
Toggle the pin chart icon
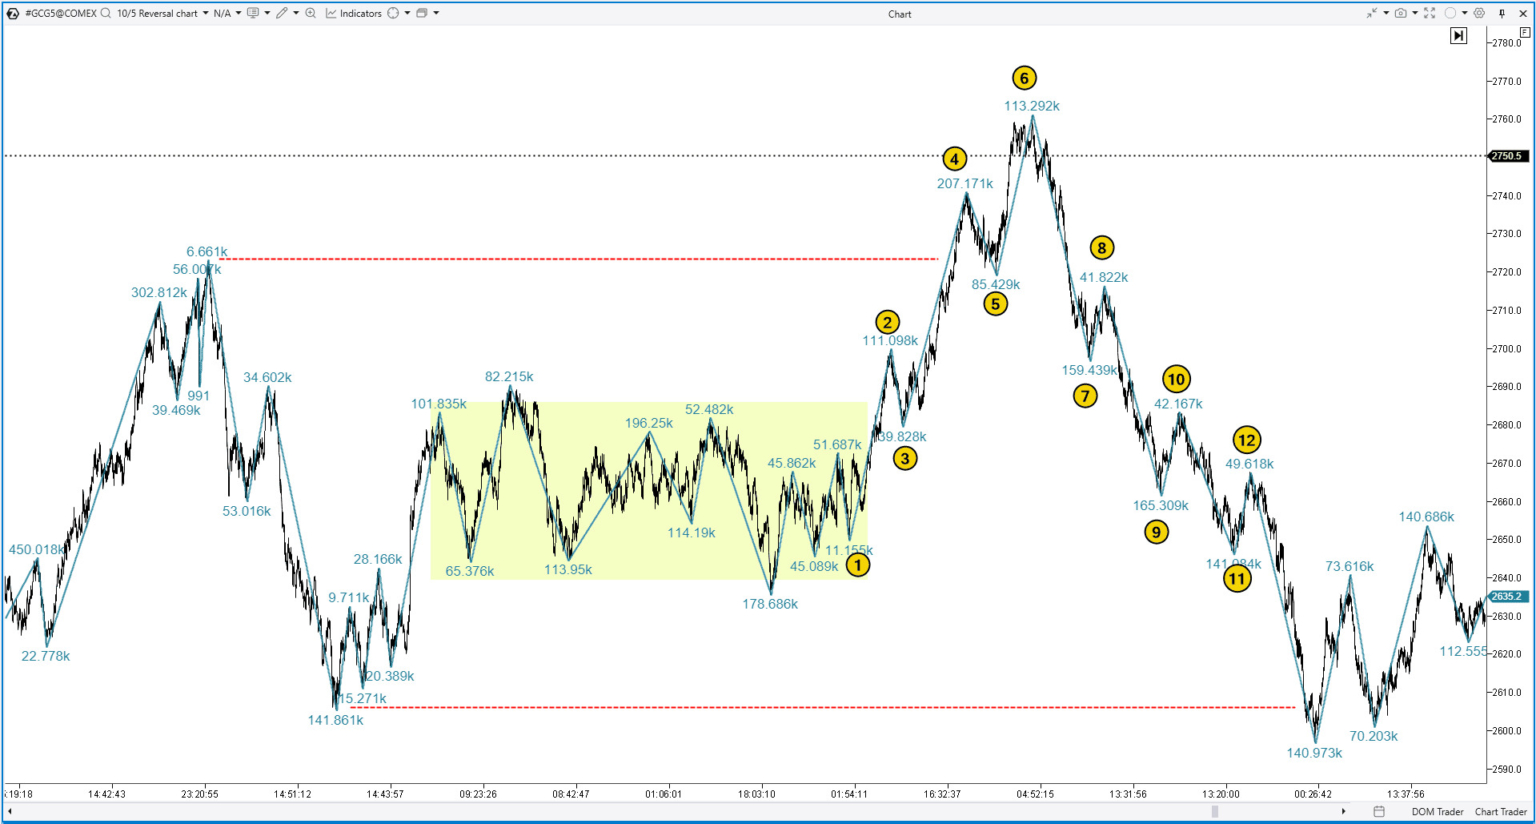[1502, 13]
